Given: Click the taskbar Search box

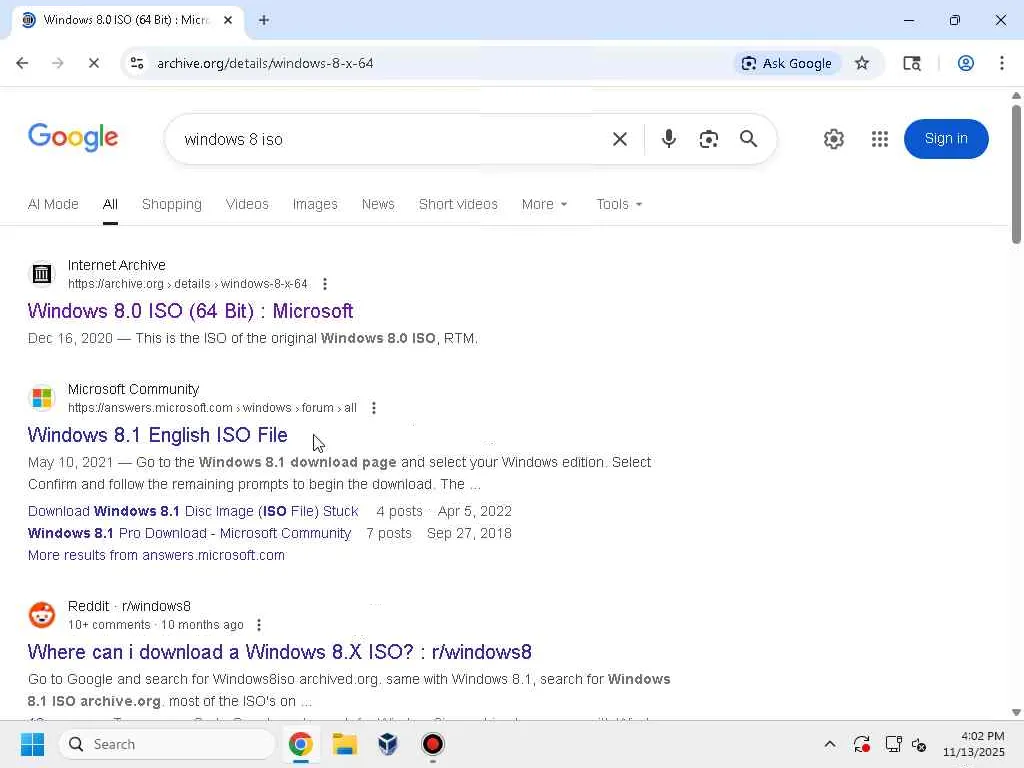Looking at the screenshot, I should point(167,744).
